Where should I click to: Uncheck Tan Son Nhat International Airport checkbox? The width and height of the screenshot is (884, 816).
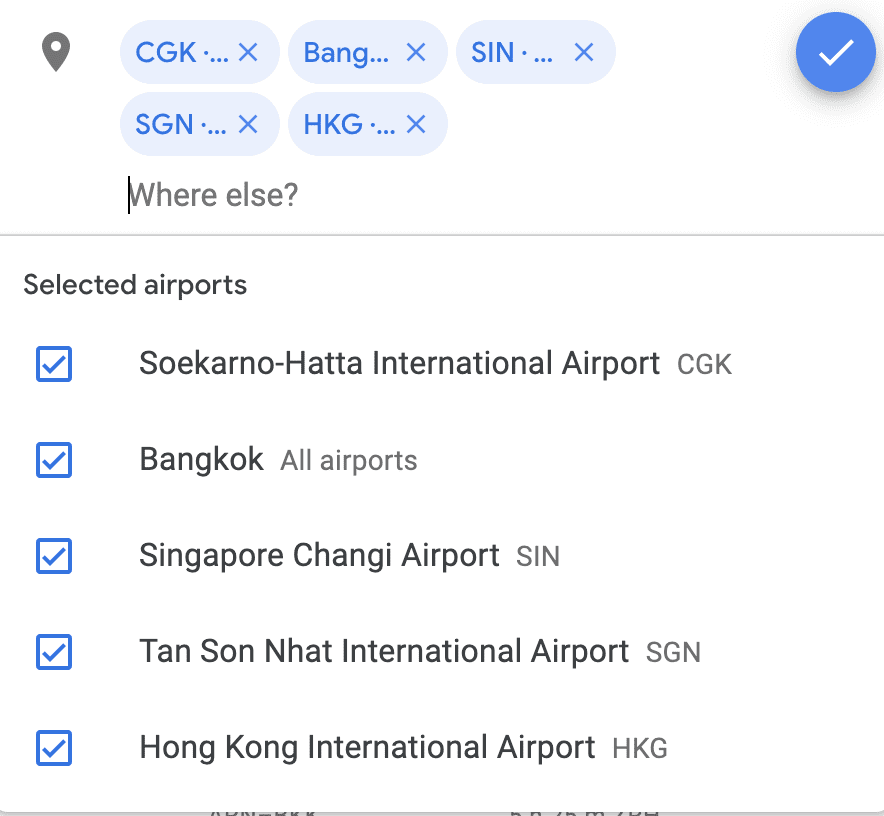54,652
